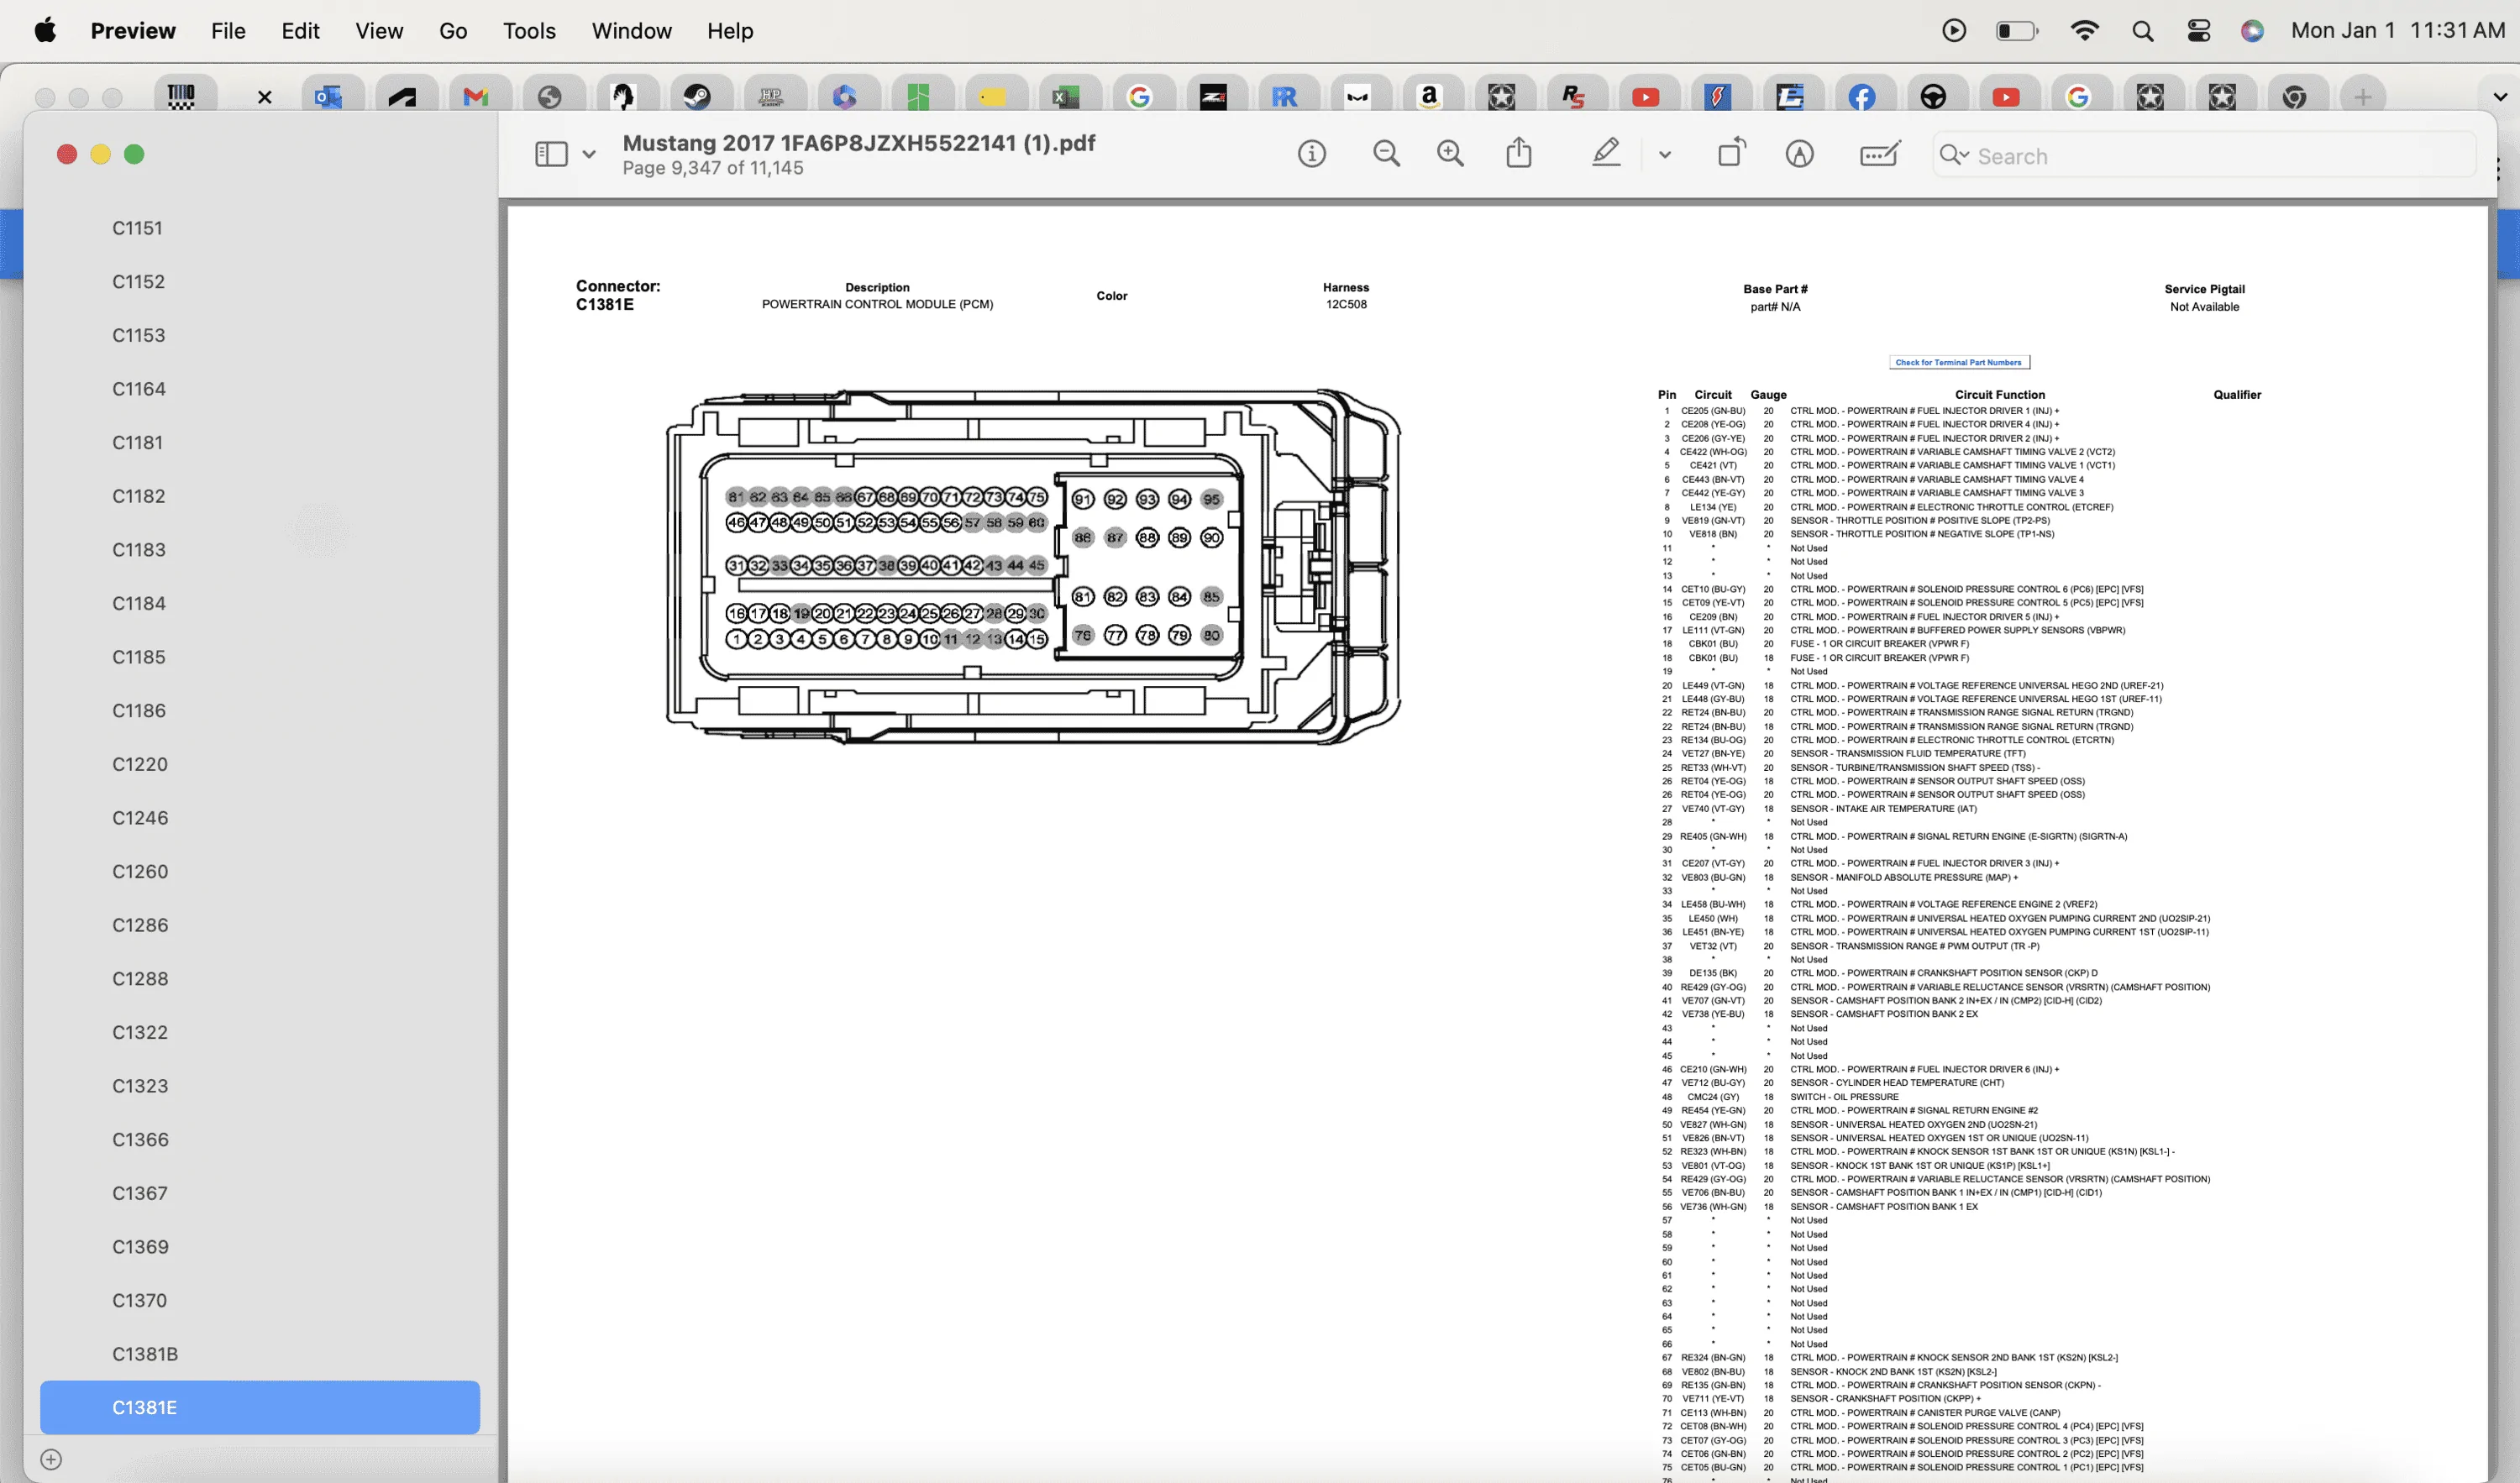This screenshot has width=2520, height=1483.
Task: Open the Window menu
Action: tap(631, 31)
